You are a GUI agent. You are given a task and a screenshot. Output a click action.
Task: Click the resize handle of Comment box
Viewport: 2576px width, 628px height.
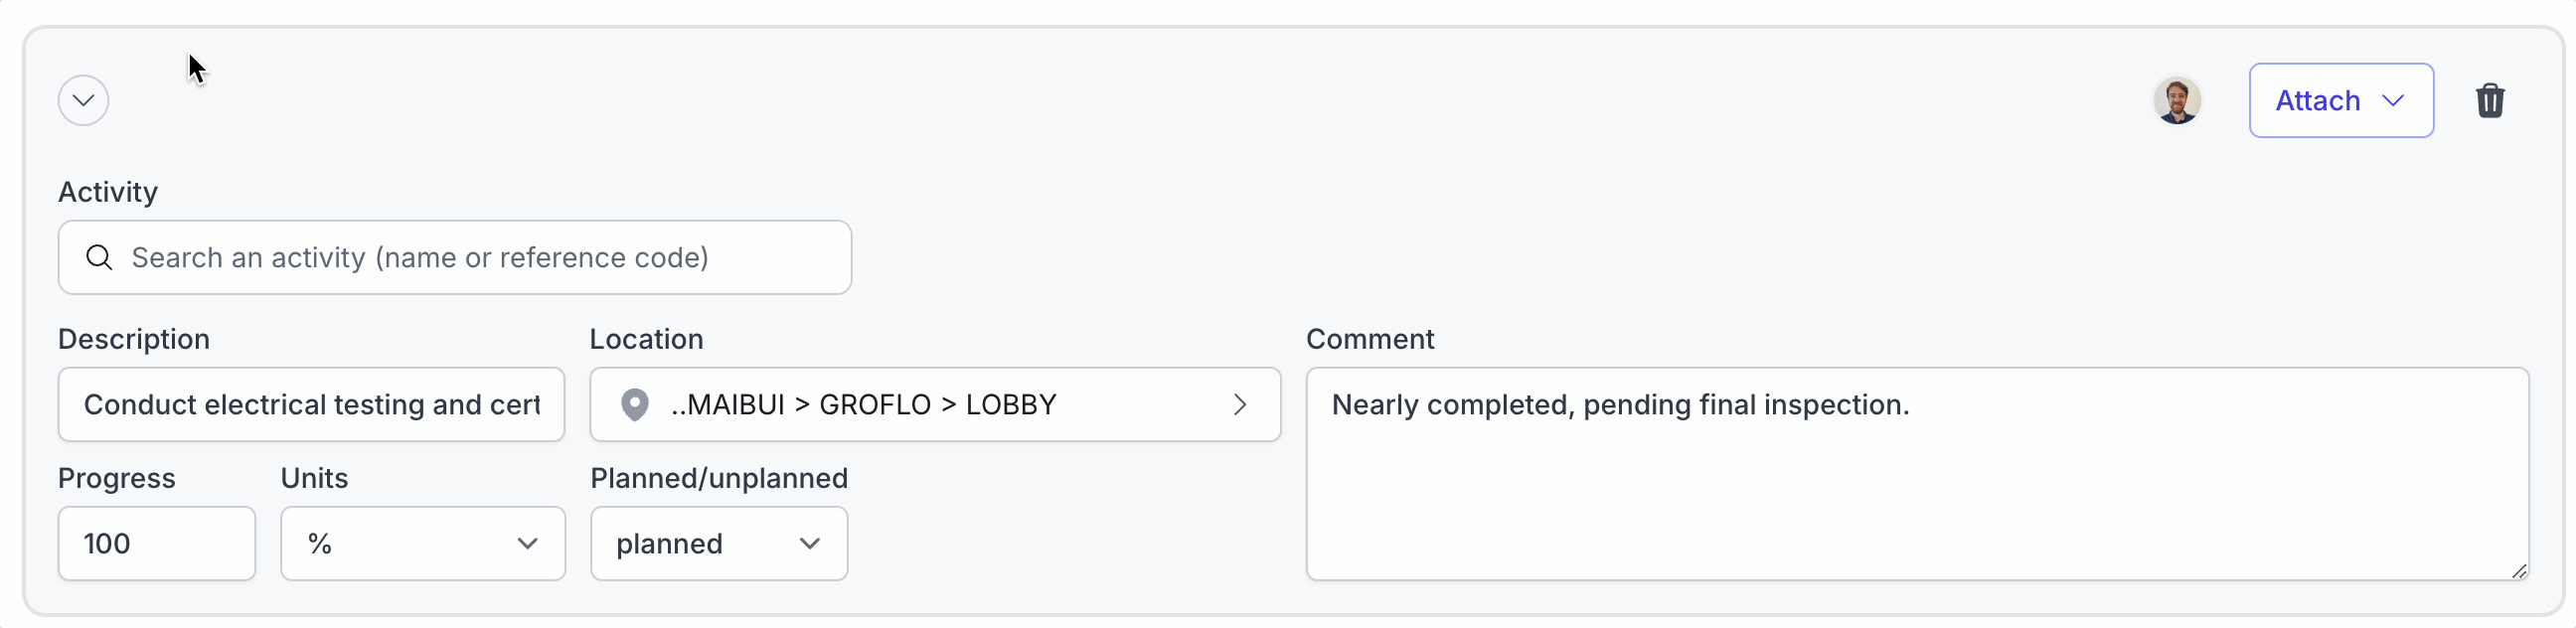tap(2518, 570)
